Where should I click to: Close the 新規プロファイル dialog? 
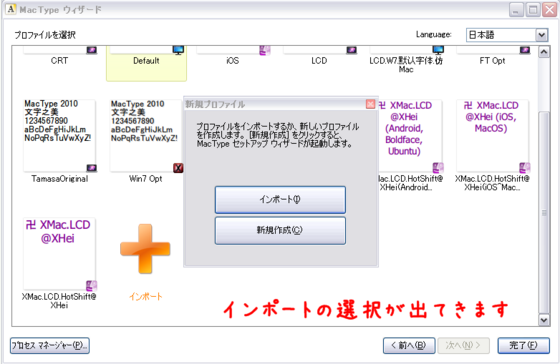(370, 104)
